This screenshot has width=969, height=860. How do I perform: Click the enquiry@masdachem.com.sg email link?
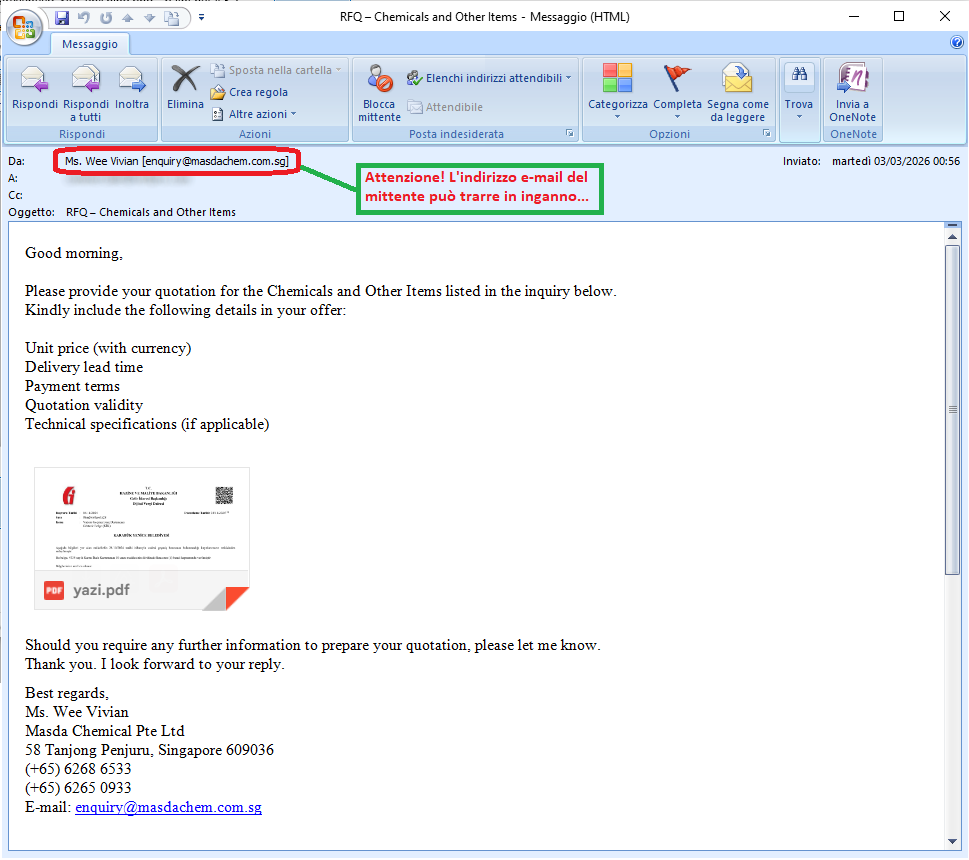coord(168,807)
